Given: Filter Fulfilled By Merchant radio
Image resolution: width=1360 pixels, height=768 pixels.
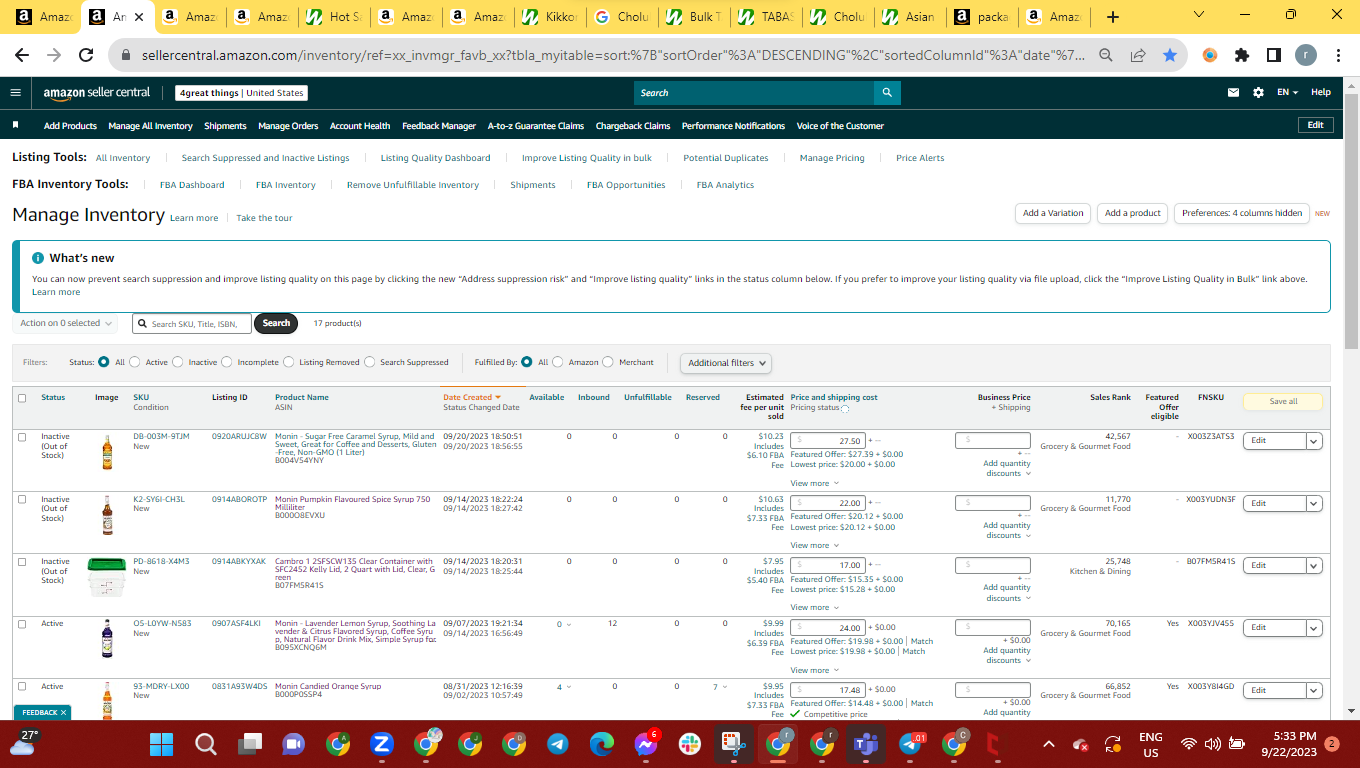Looking at the screenshot, I should tap(609, 362).
